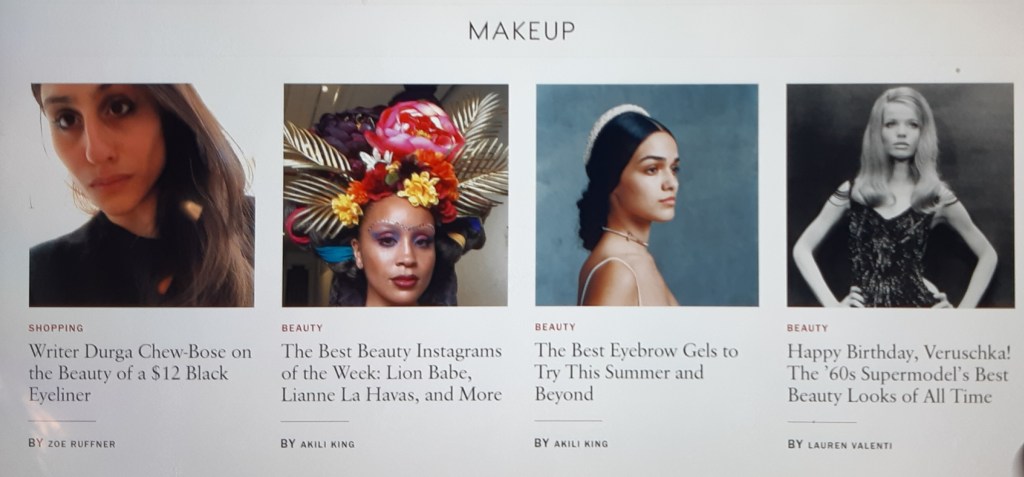1024x477 pixels.
Task: Click 'Lianne La Havas, and More' headline line
Action: coord(392,395)
